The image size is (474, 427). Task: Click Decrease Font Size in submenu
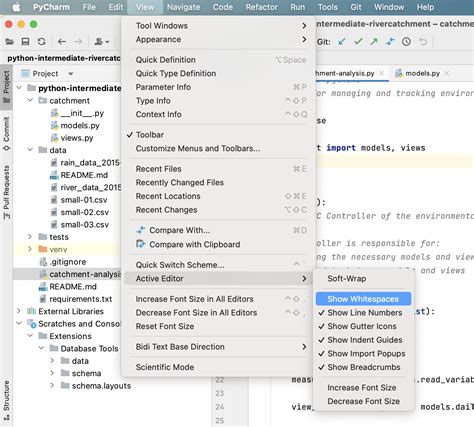(363, 401)
